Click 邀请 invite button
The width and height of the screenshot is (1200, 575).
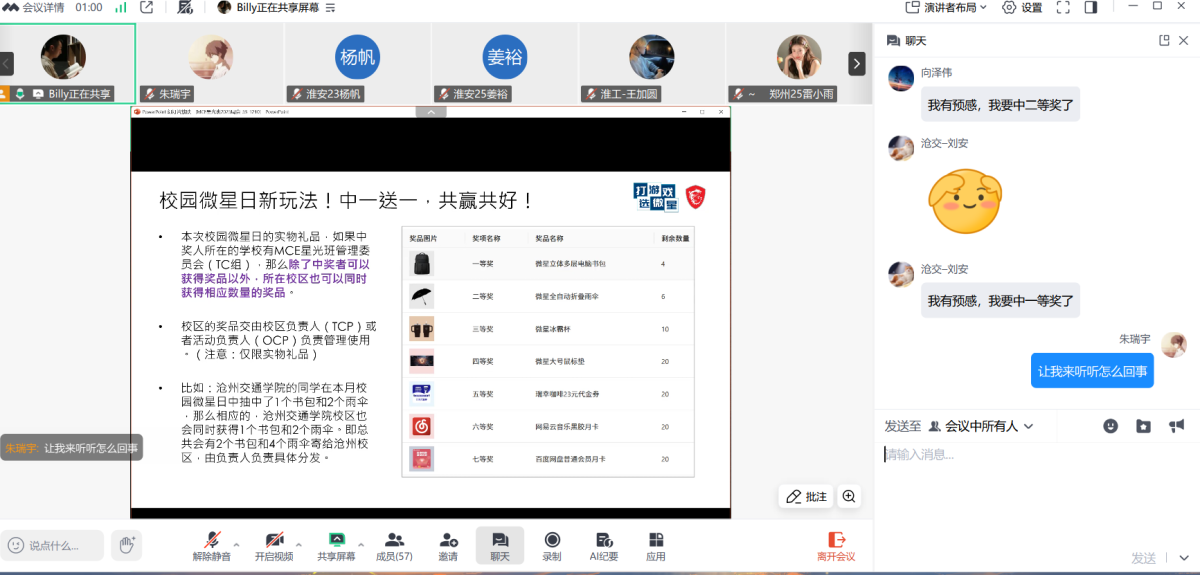[x=448, y=546]
